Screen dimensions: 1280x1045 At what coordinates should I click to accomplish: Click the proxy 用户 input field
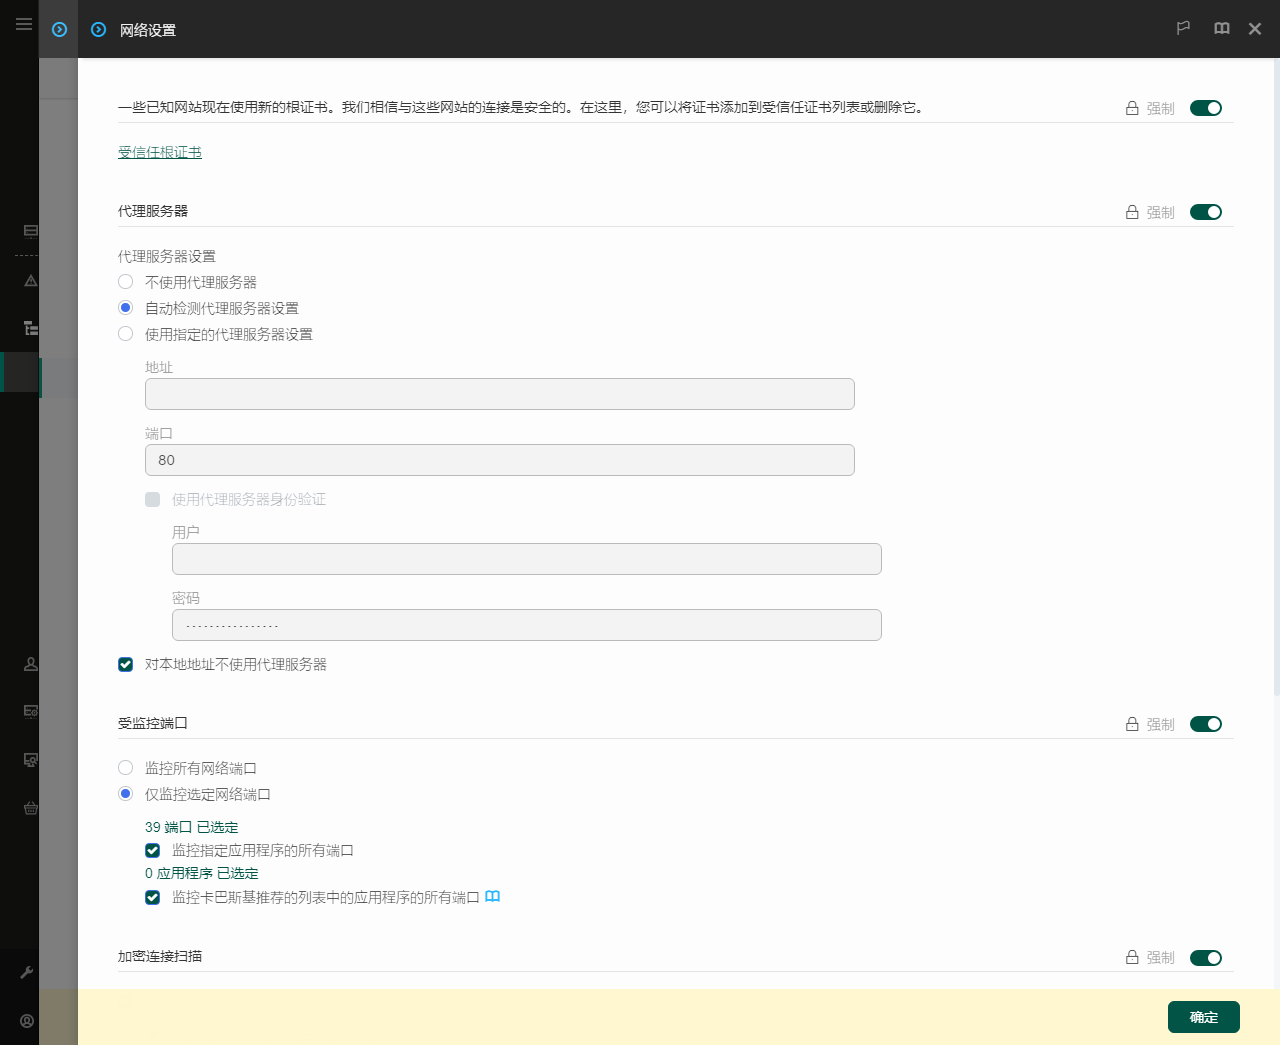pos(527,559)
